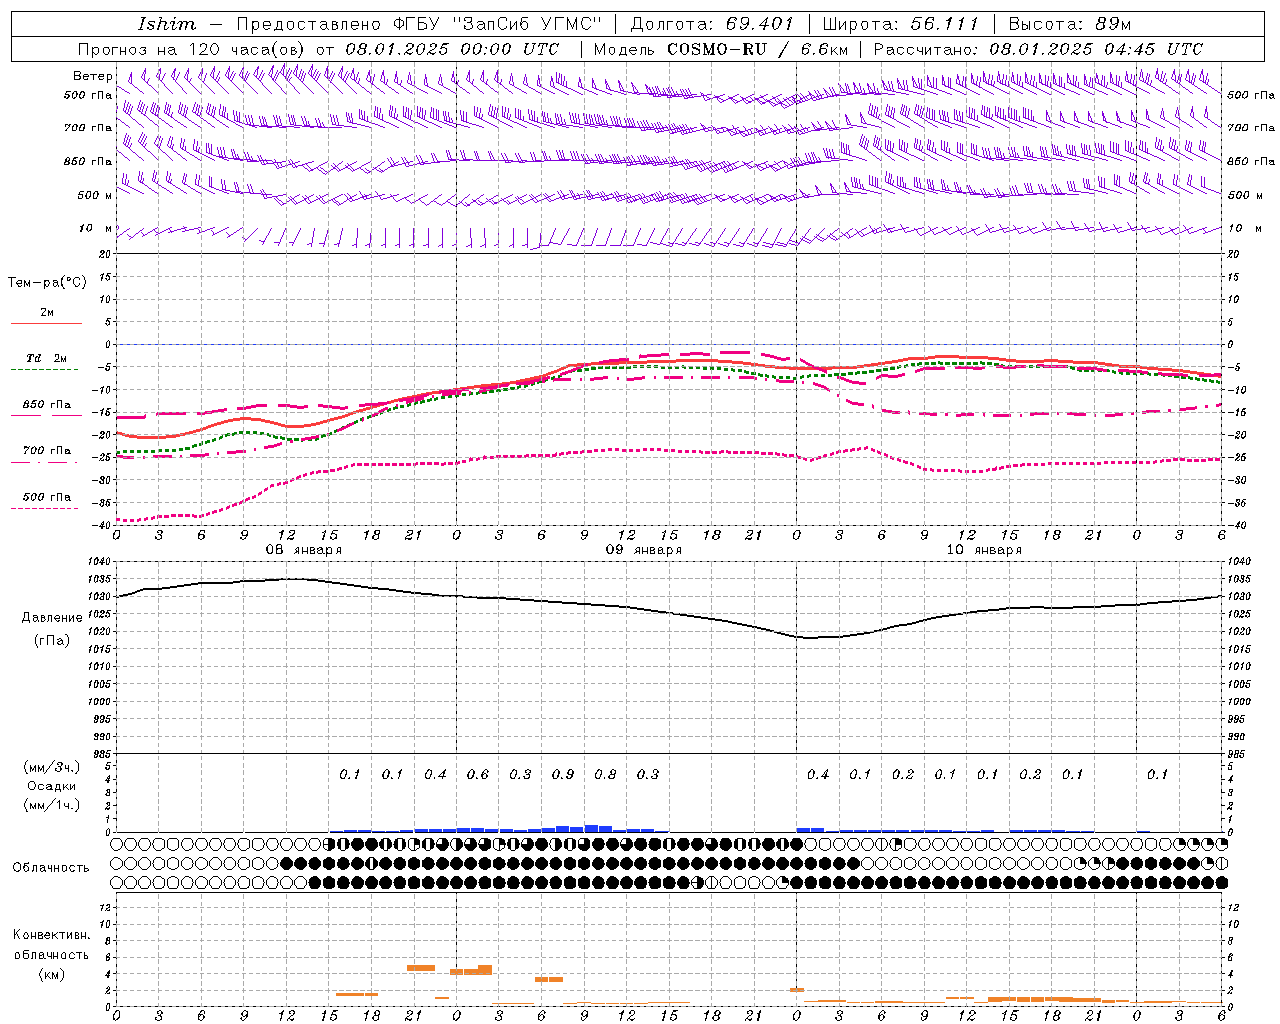Click the model label "COSMO-RU / 6.6км"

757,49
